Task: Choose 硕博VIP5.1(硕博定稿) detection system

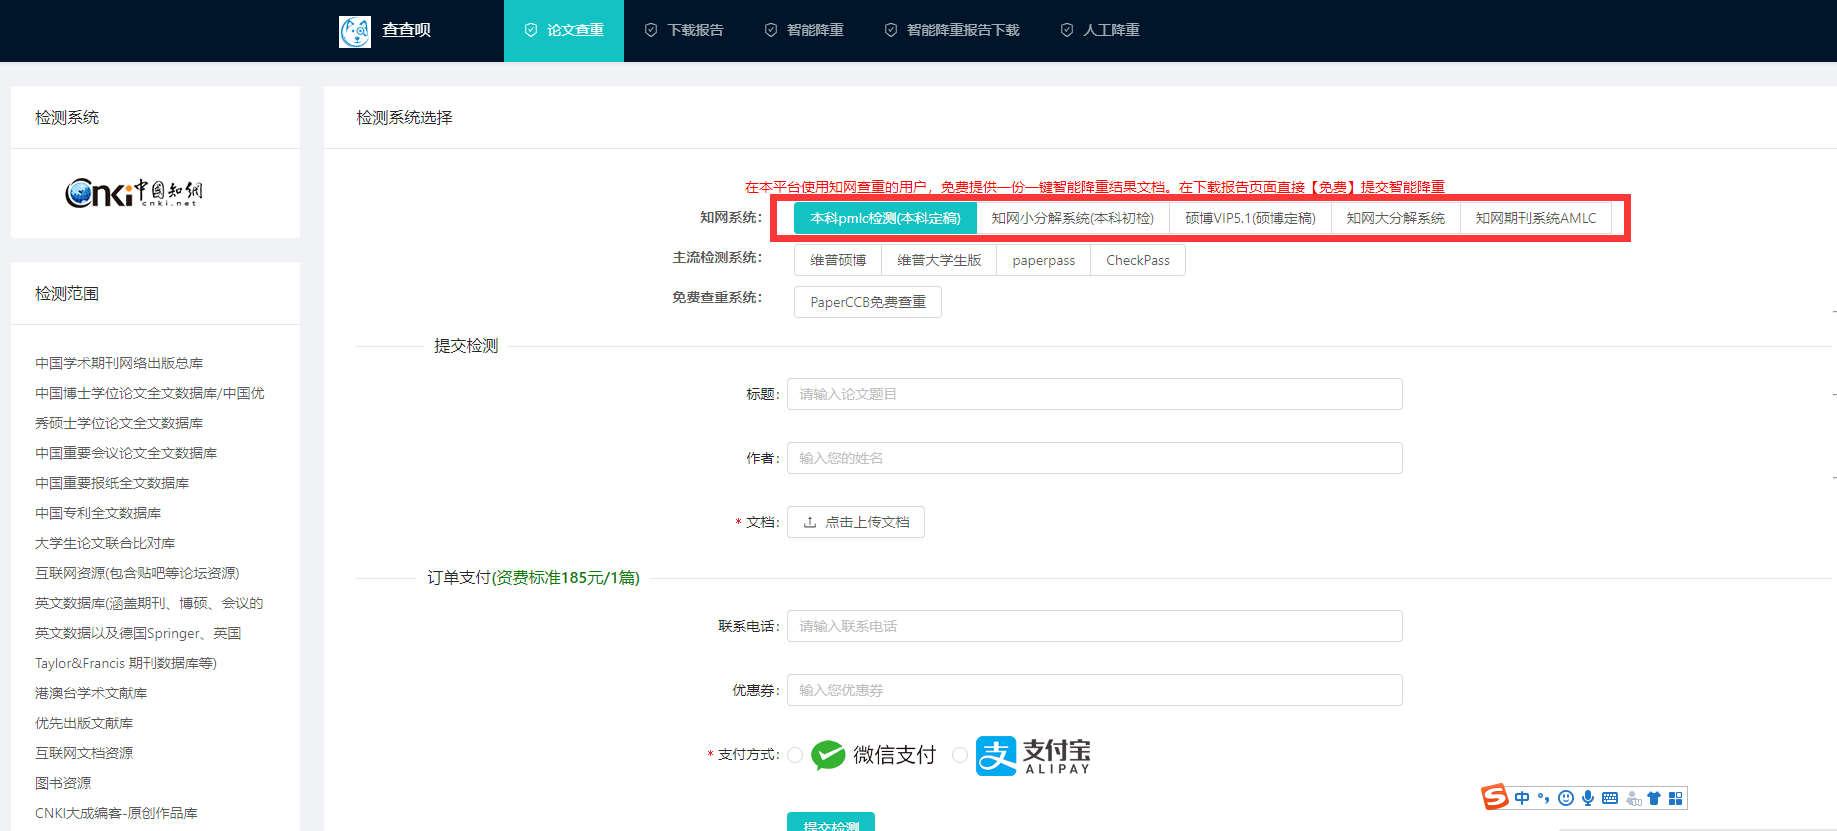Action: (x=1250, y=218)
